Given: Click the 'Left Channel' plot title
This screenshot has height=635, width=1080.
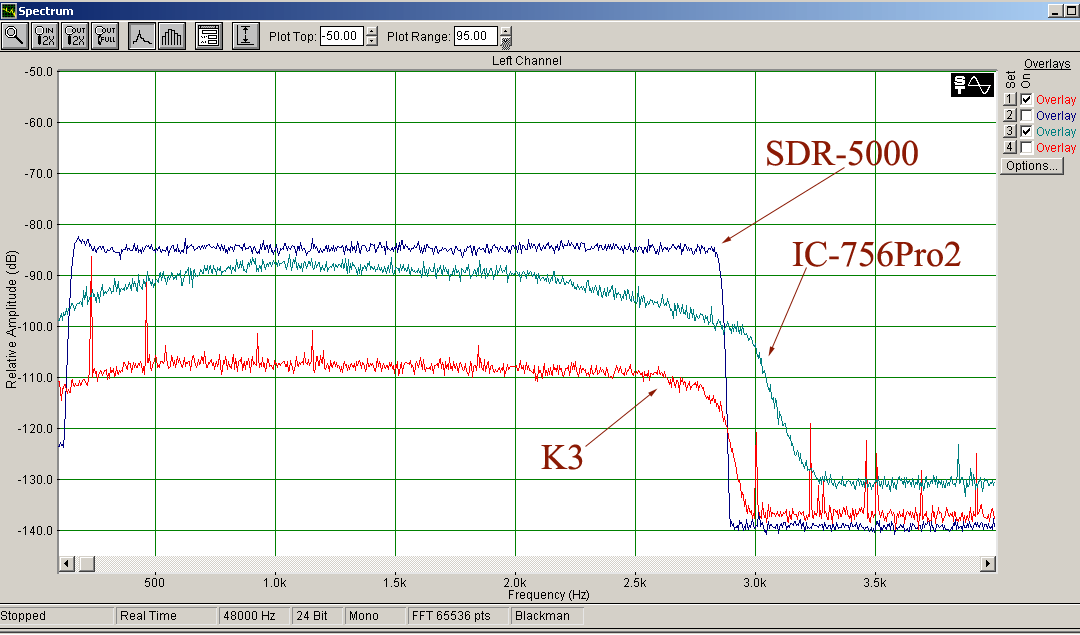Looking at the screenshot, I should coord(527,61).
